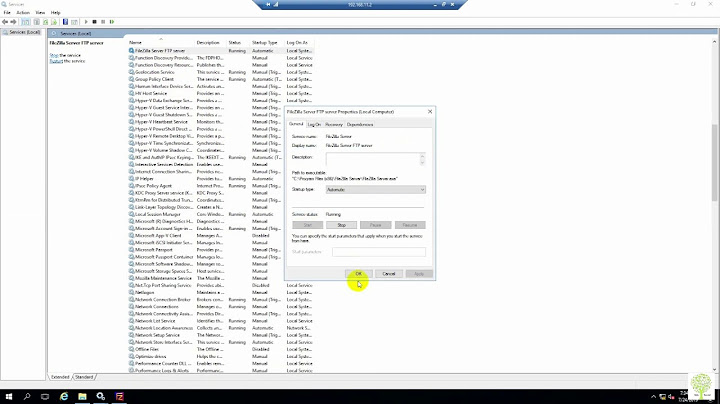Viewport: 720px width, 404px height.
Task: Click the gear icon beside Group Policy Client
Action: pyautogui.click(x=131, y=79)
